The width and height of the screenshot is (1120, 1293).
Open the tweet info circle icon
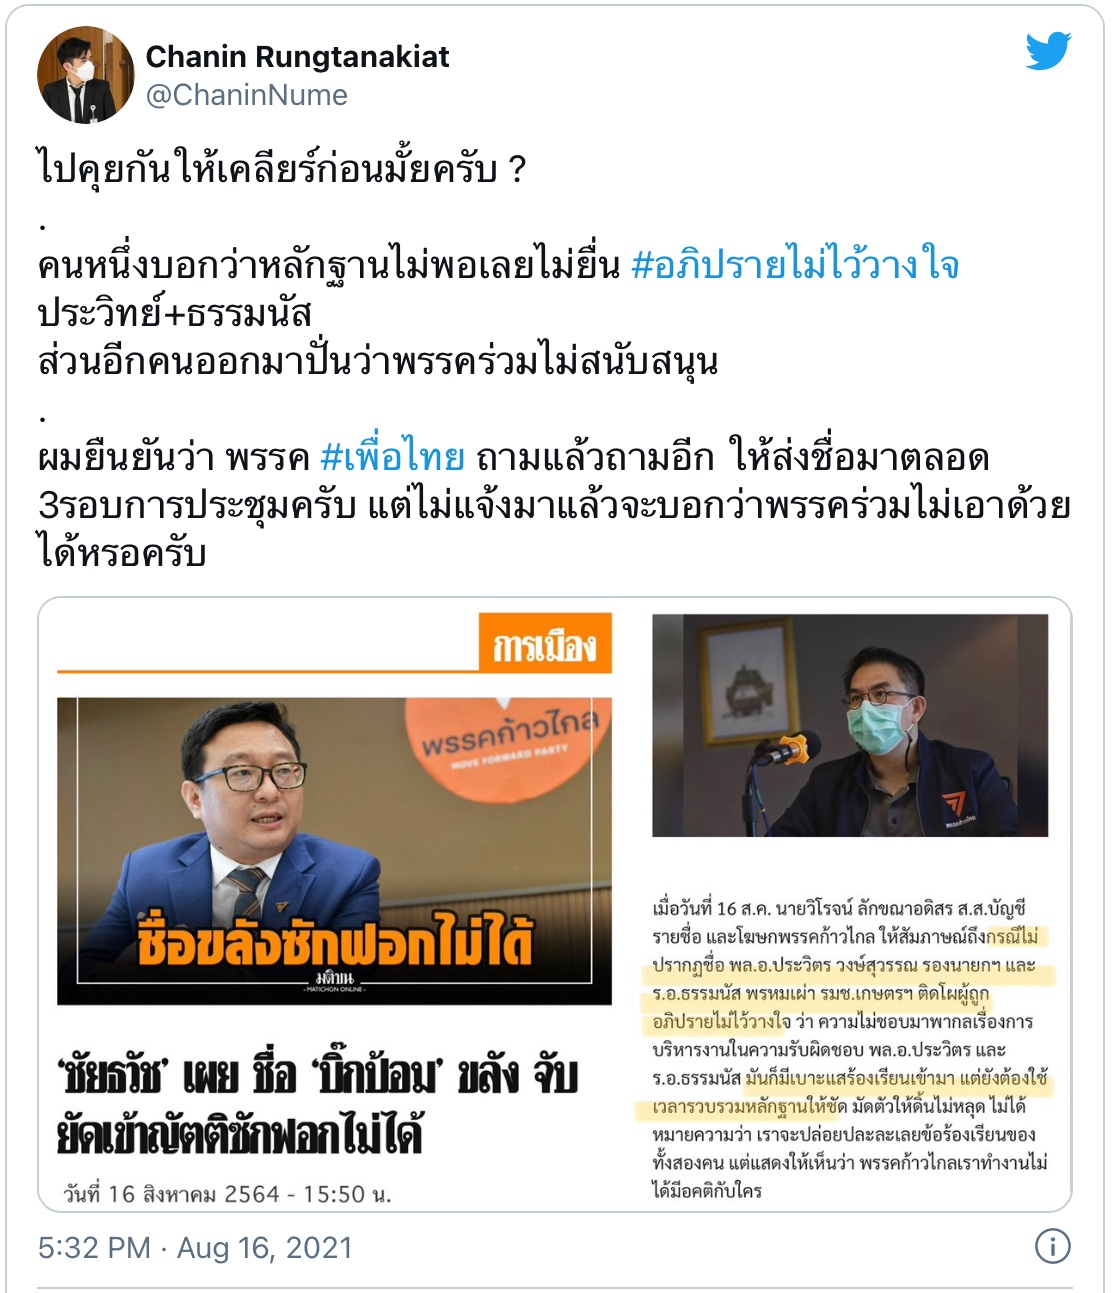[1052, 1246]
